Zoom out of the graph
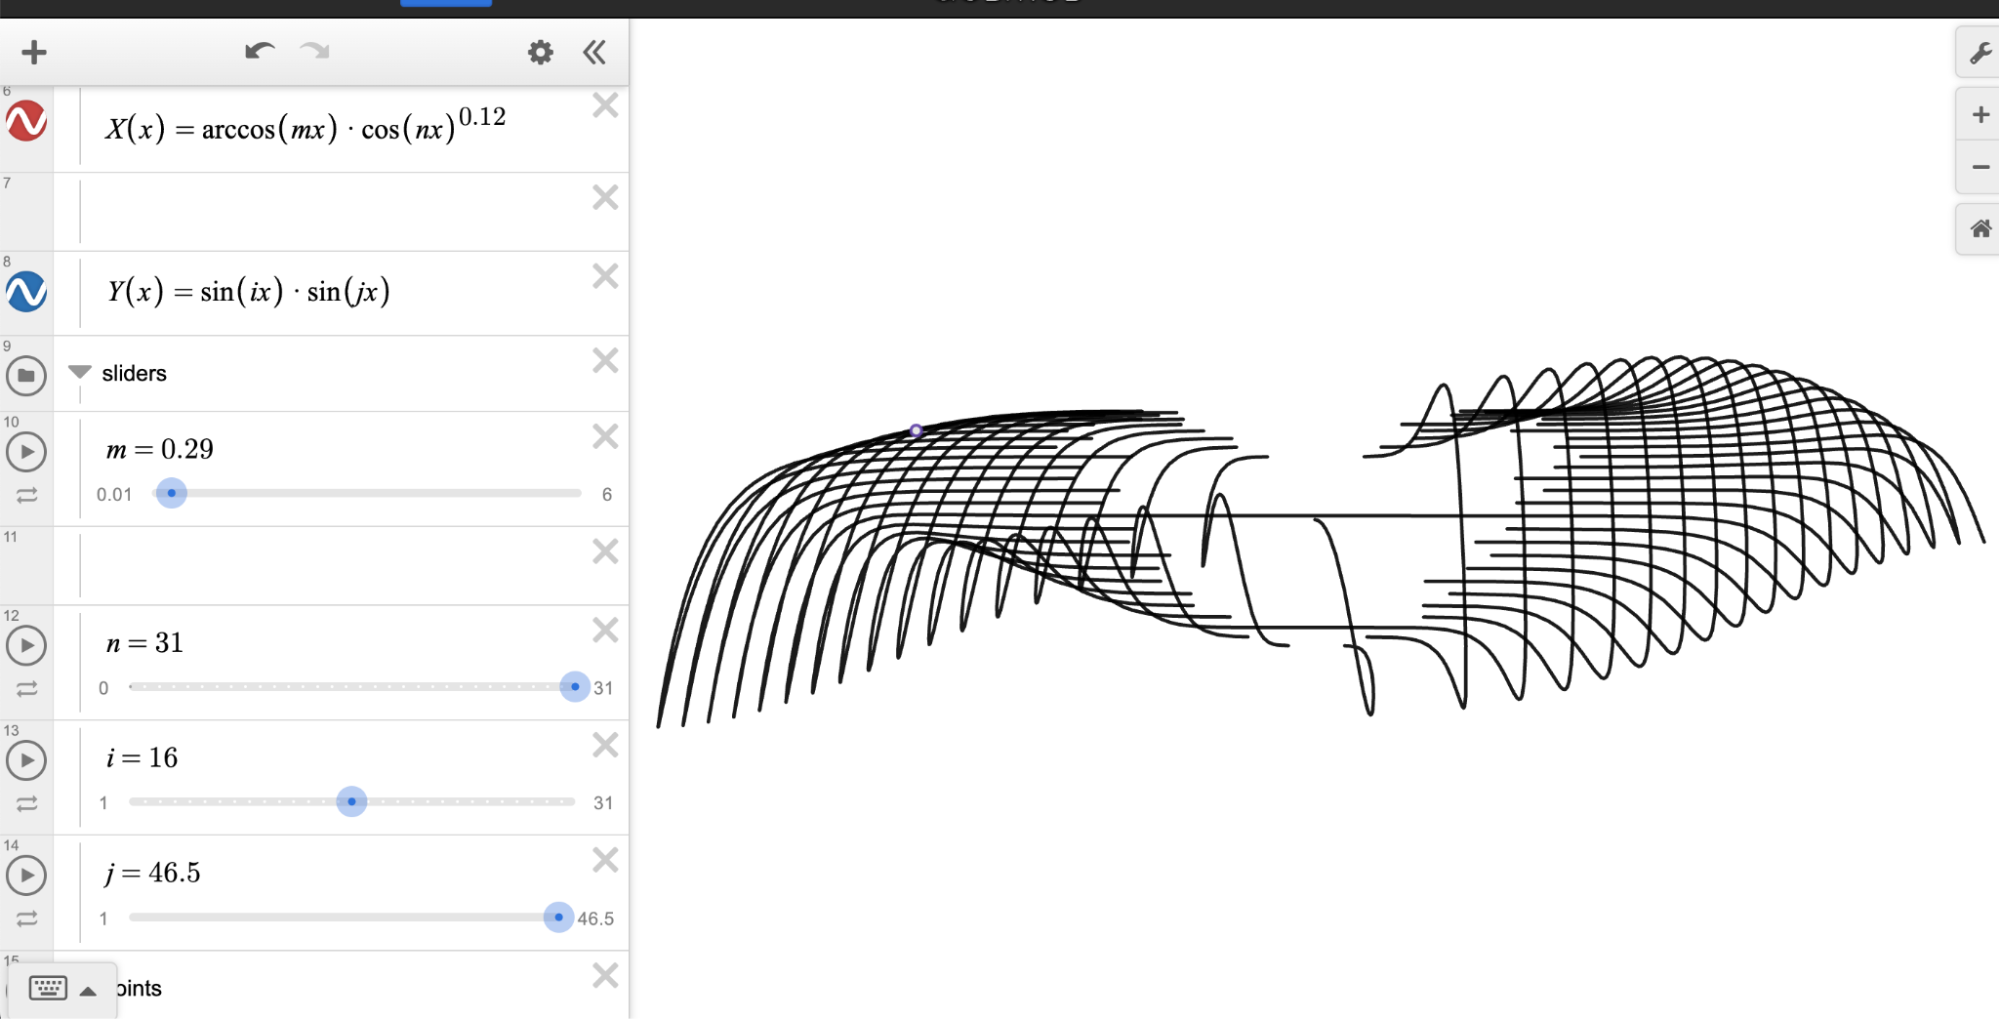1999x1020 pixels. point(1979,167)
